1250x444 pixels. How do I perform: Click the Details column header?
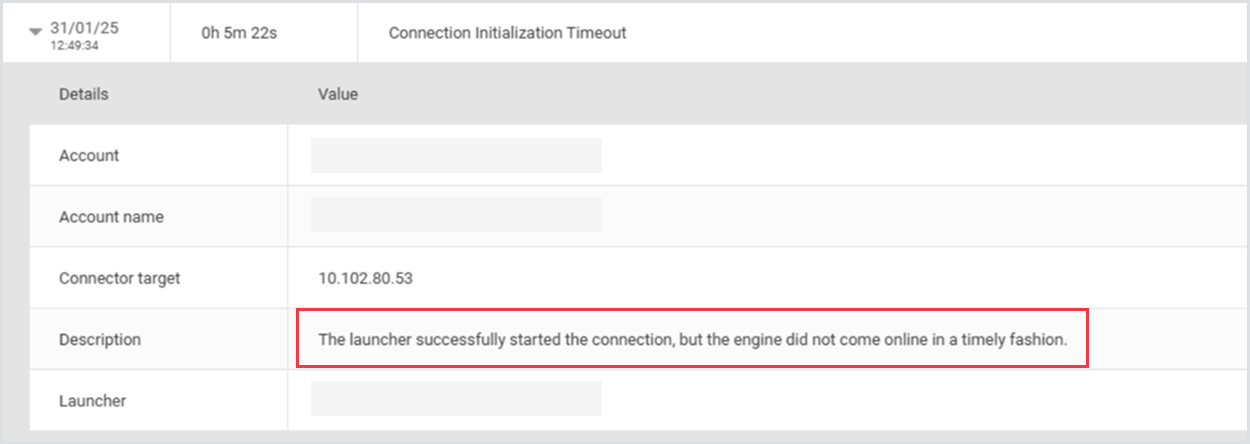click(84, 94)
